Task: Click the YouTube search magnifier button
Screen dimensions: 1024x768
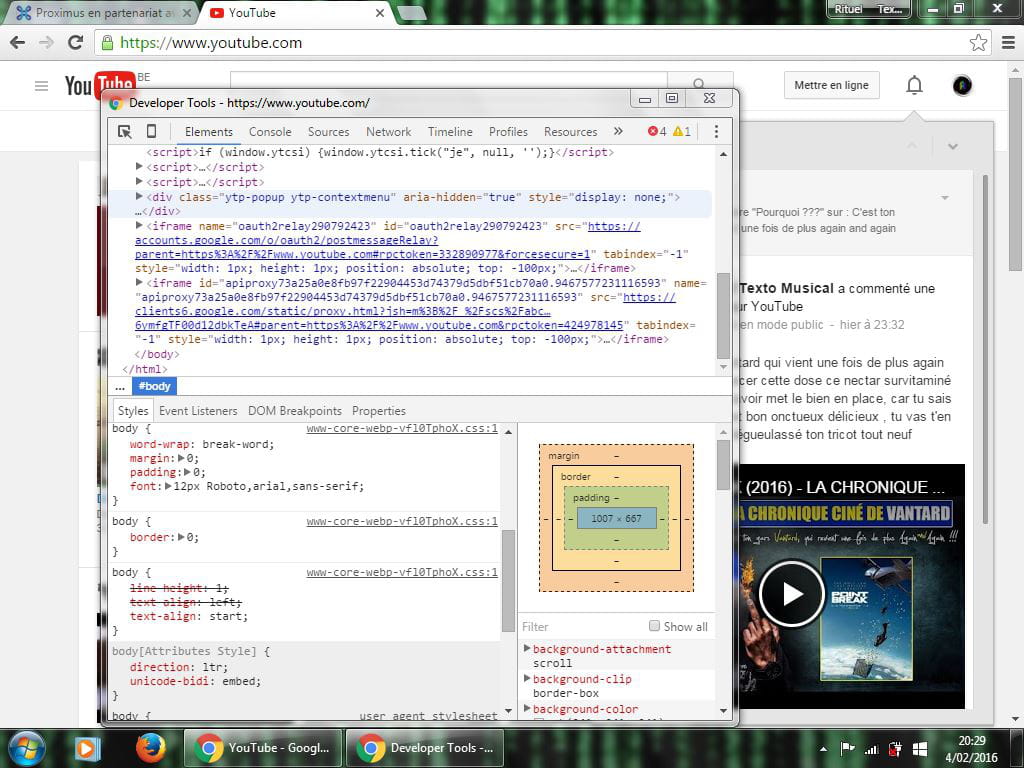Action: pyautogui.click(x=699, y=84)
